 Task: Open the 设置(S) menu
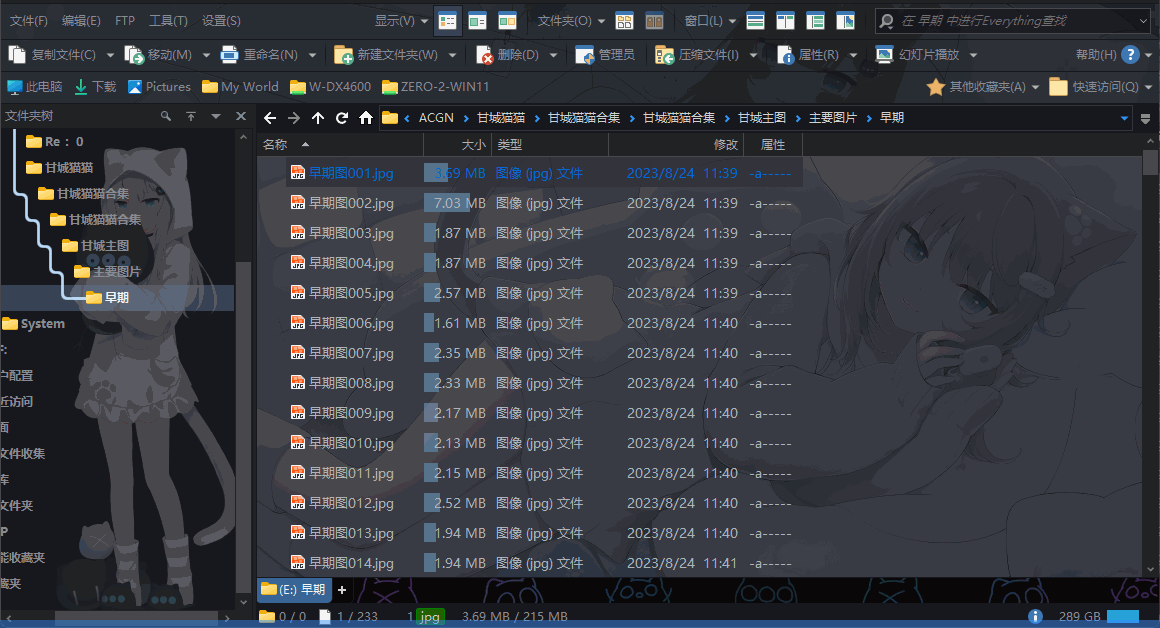point(220,20)
